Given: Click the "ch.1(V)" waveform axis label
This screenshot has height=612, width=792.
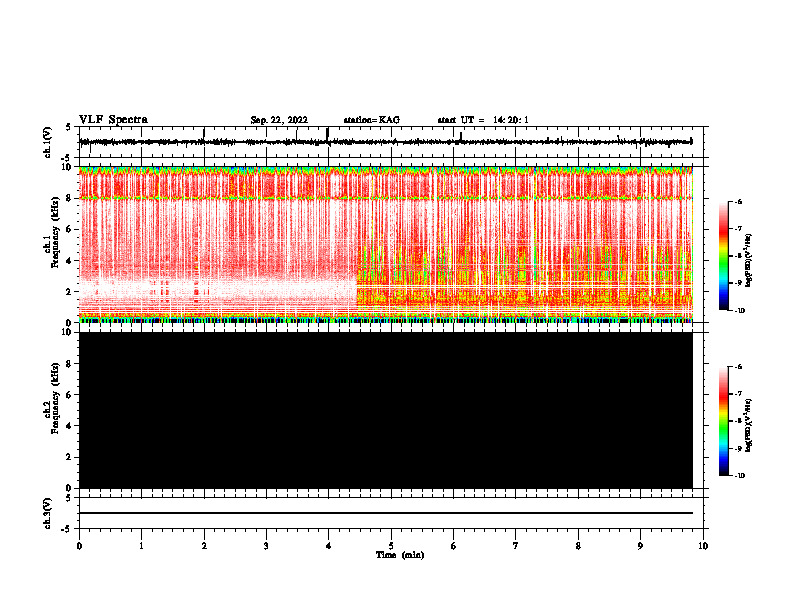Looking at the screenshot, I should pos(47,142).
